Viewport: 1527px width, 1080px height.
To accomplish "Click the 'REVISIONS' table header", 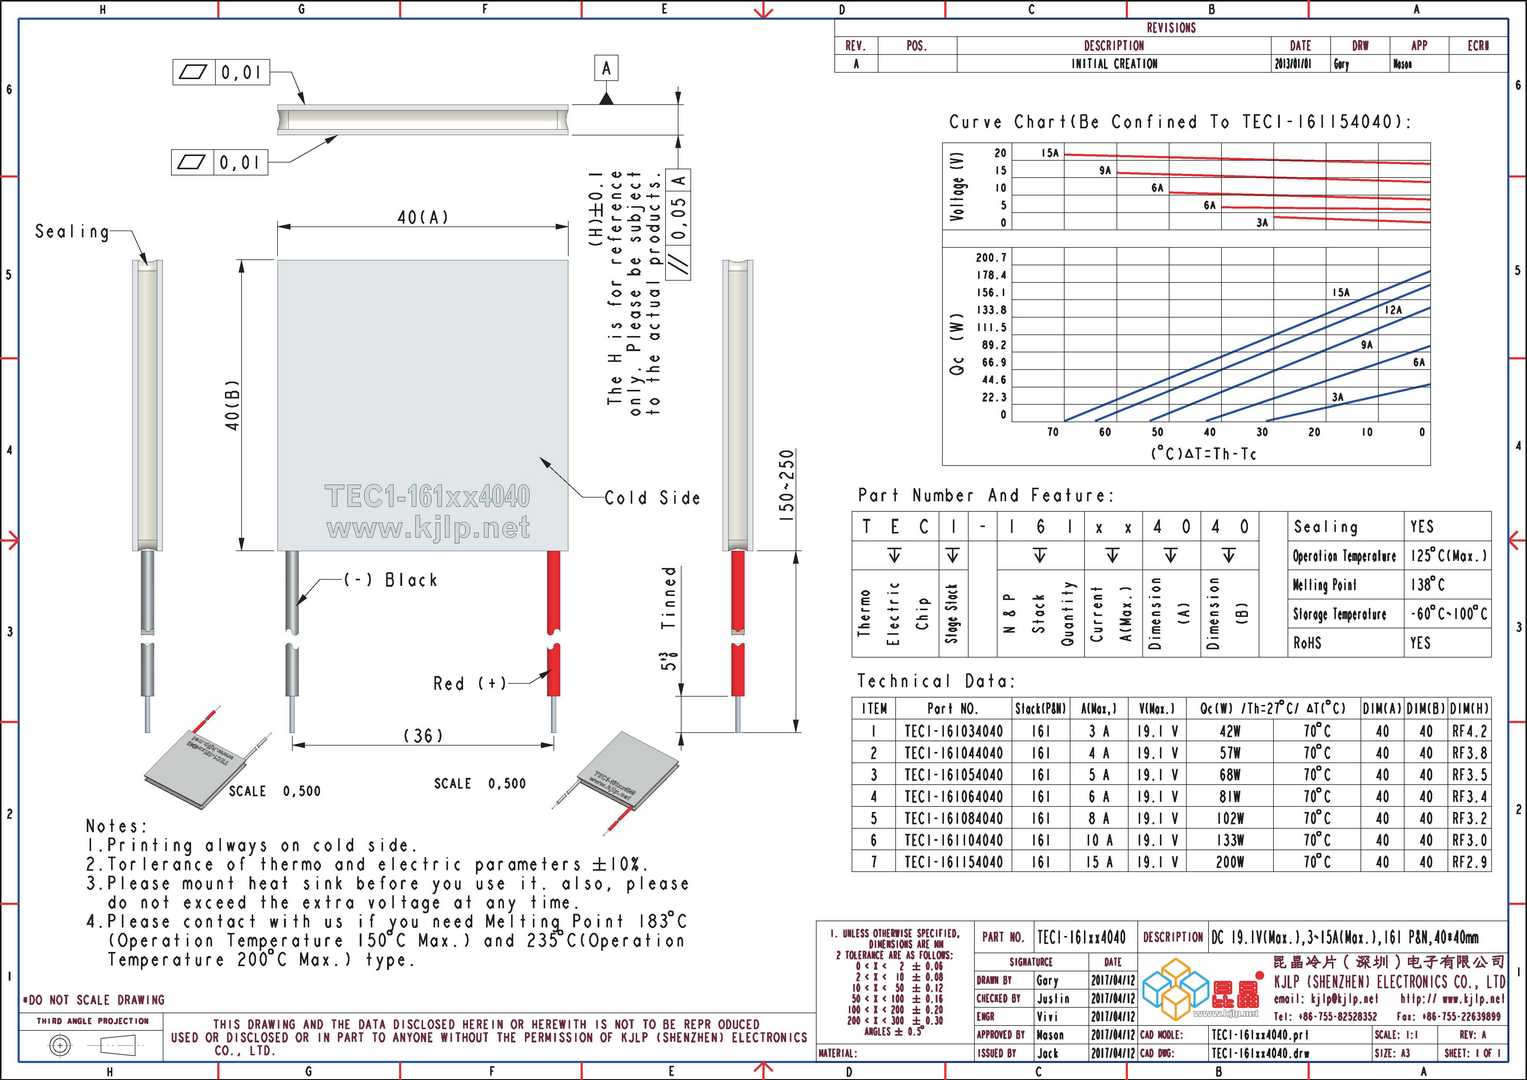I will click(1171, 28).
